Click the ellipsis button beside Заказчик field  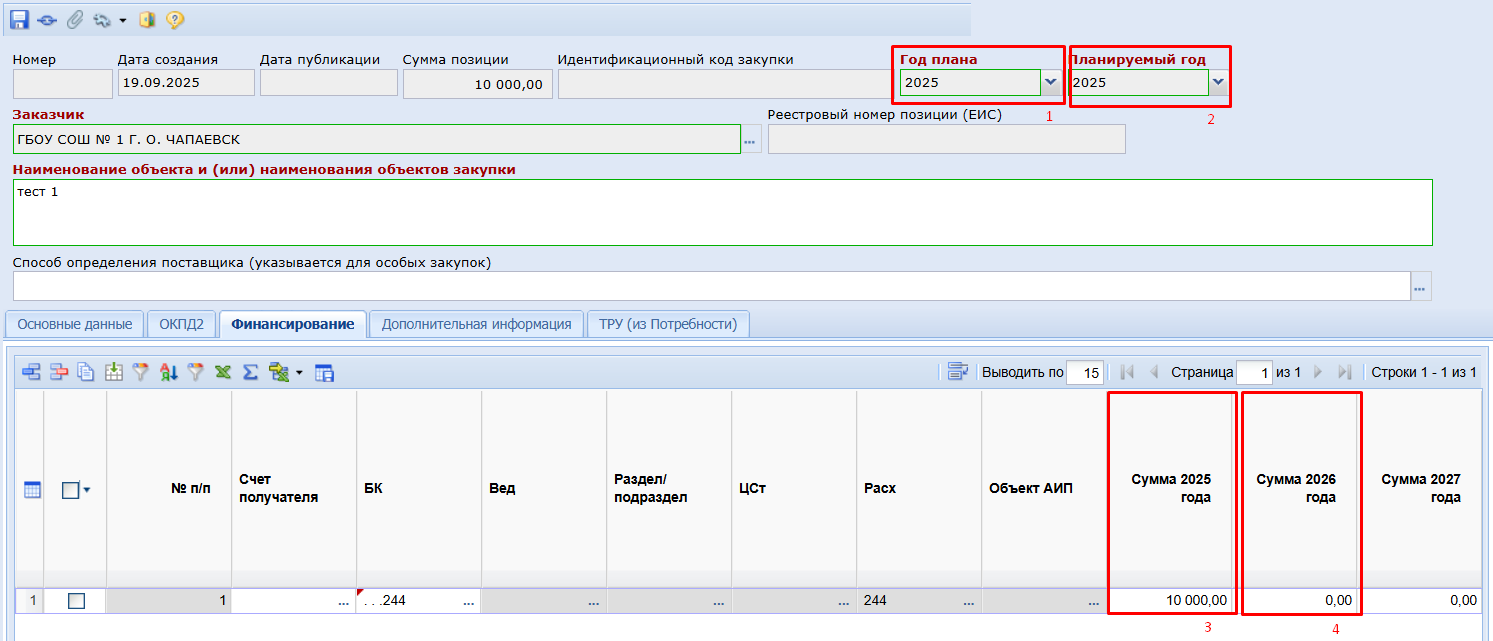pos(751,140)
